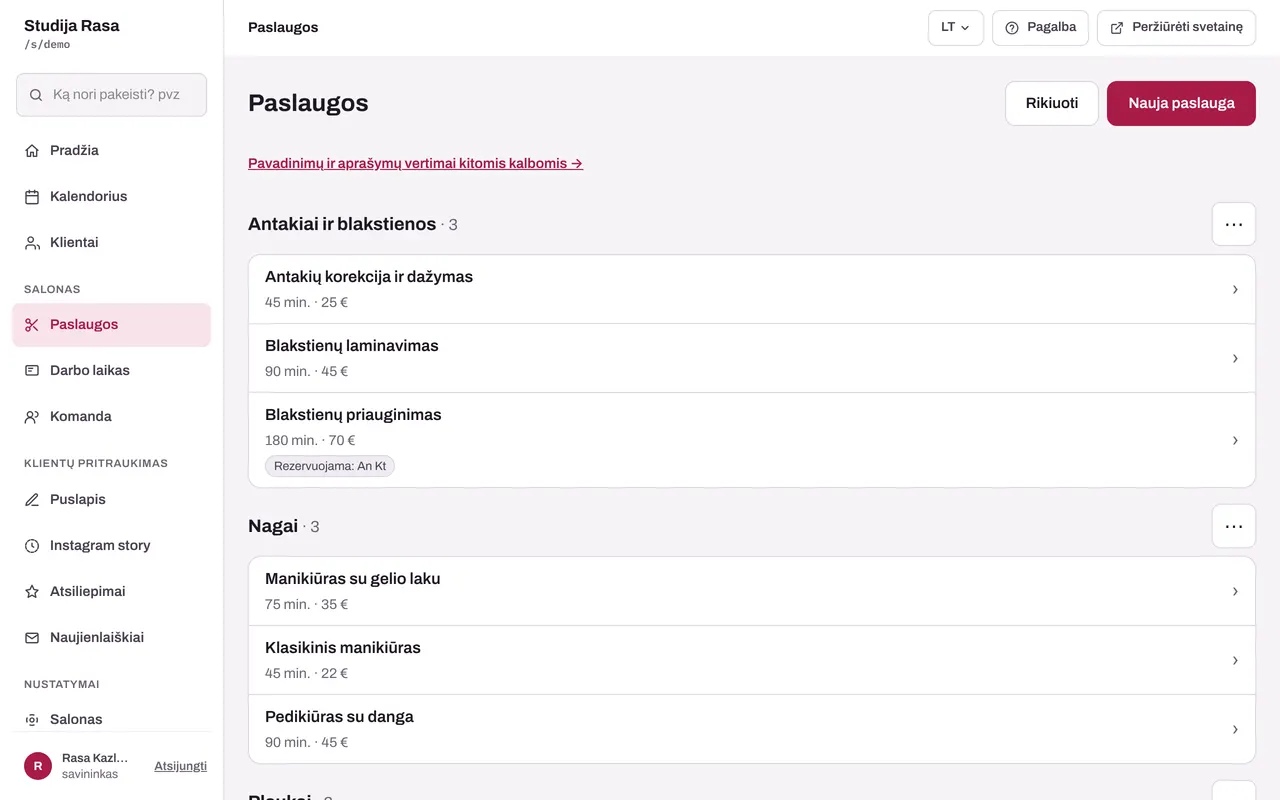Click the external link icon for Peržiūrėti svetainę
This screenshot has height=800, width=1280.
1117,28
